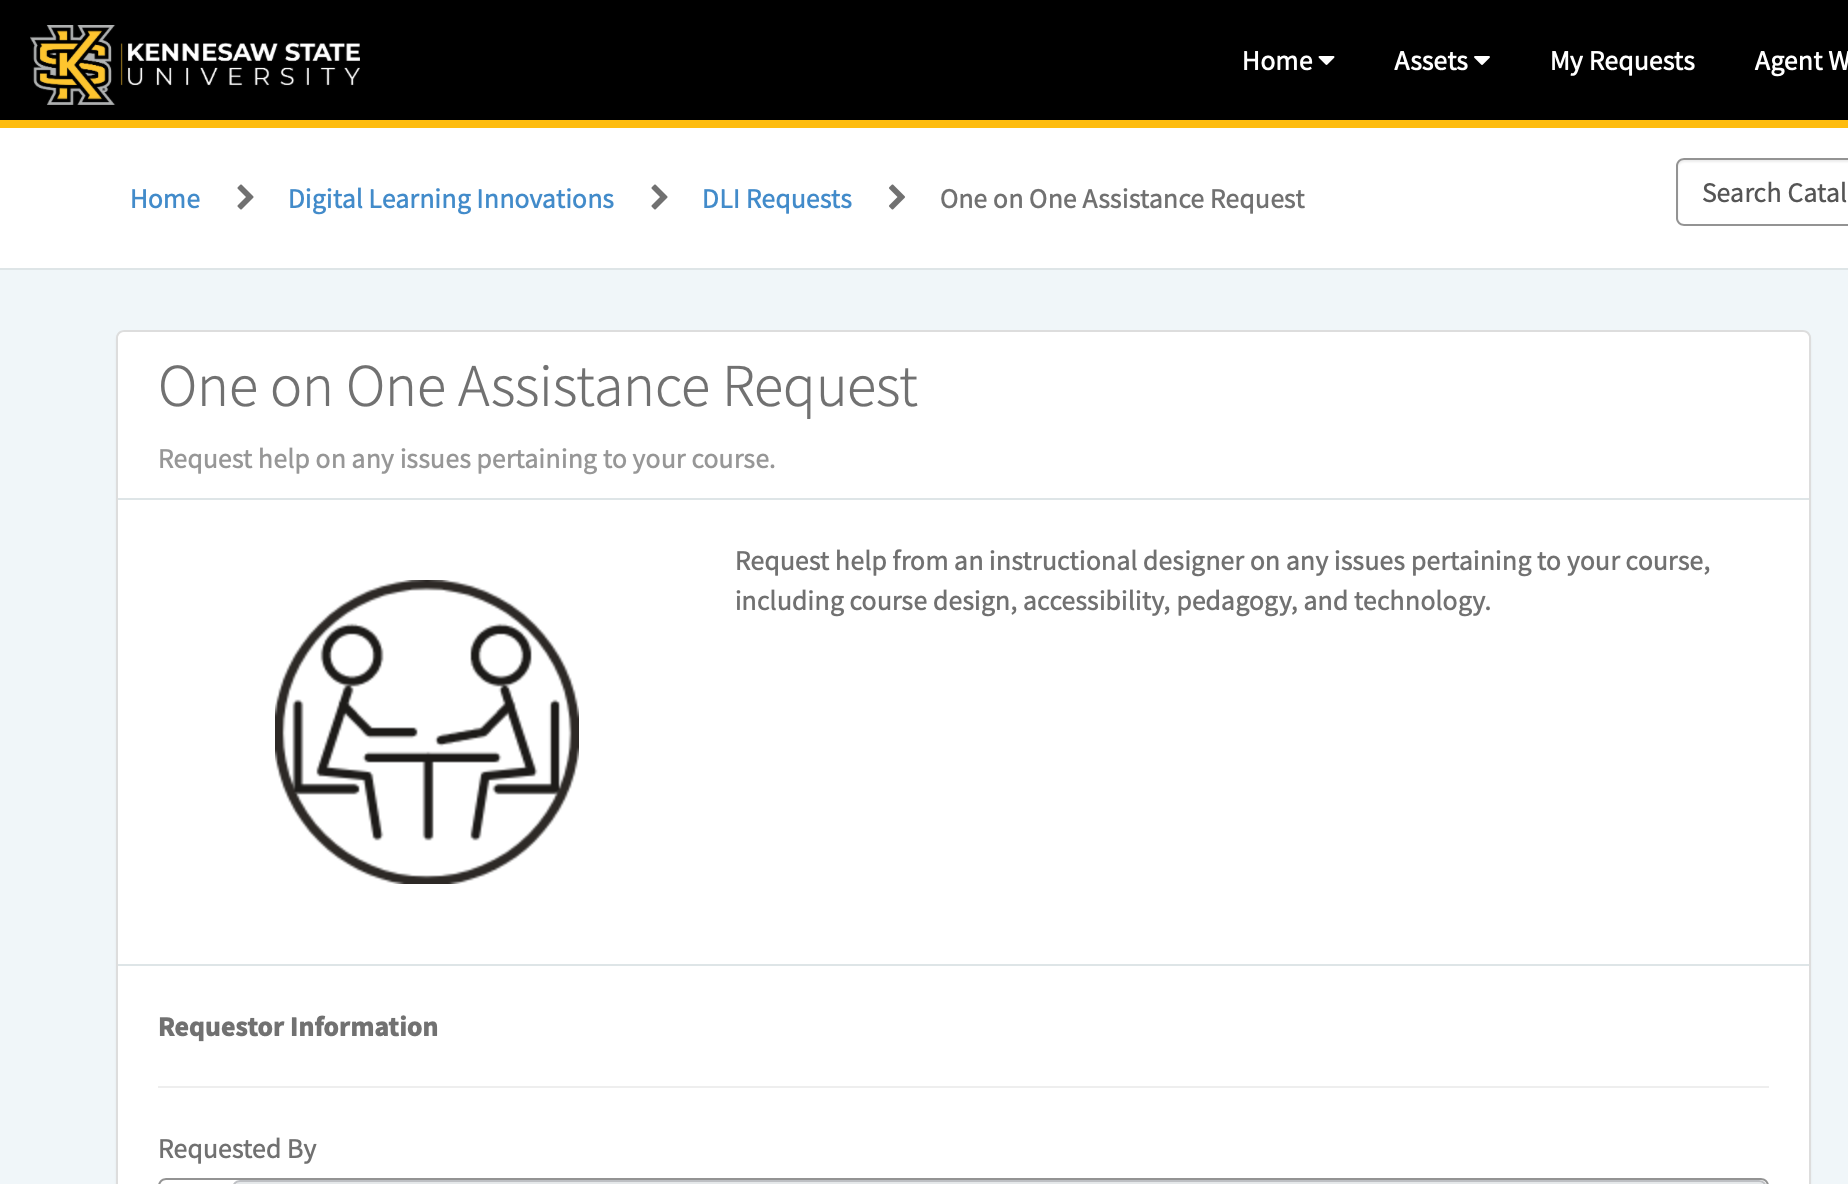Select My Requests in the navigation bar
This screenshot has width=1848, height=1184.
pyautogui.click(x=1621, y=61)
